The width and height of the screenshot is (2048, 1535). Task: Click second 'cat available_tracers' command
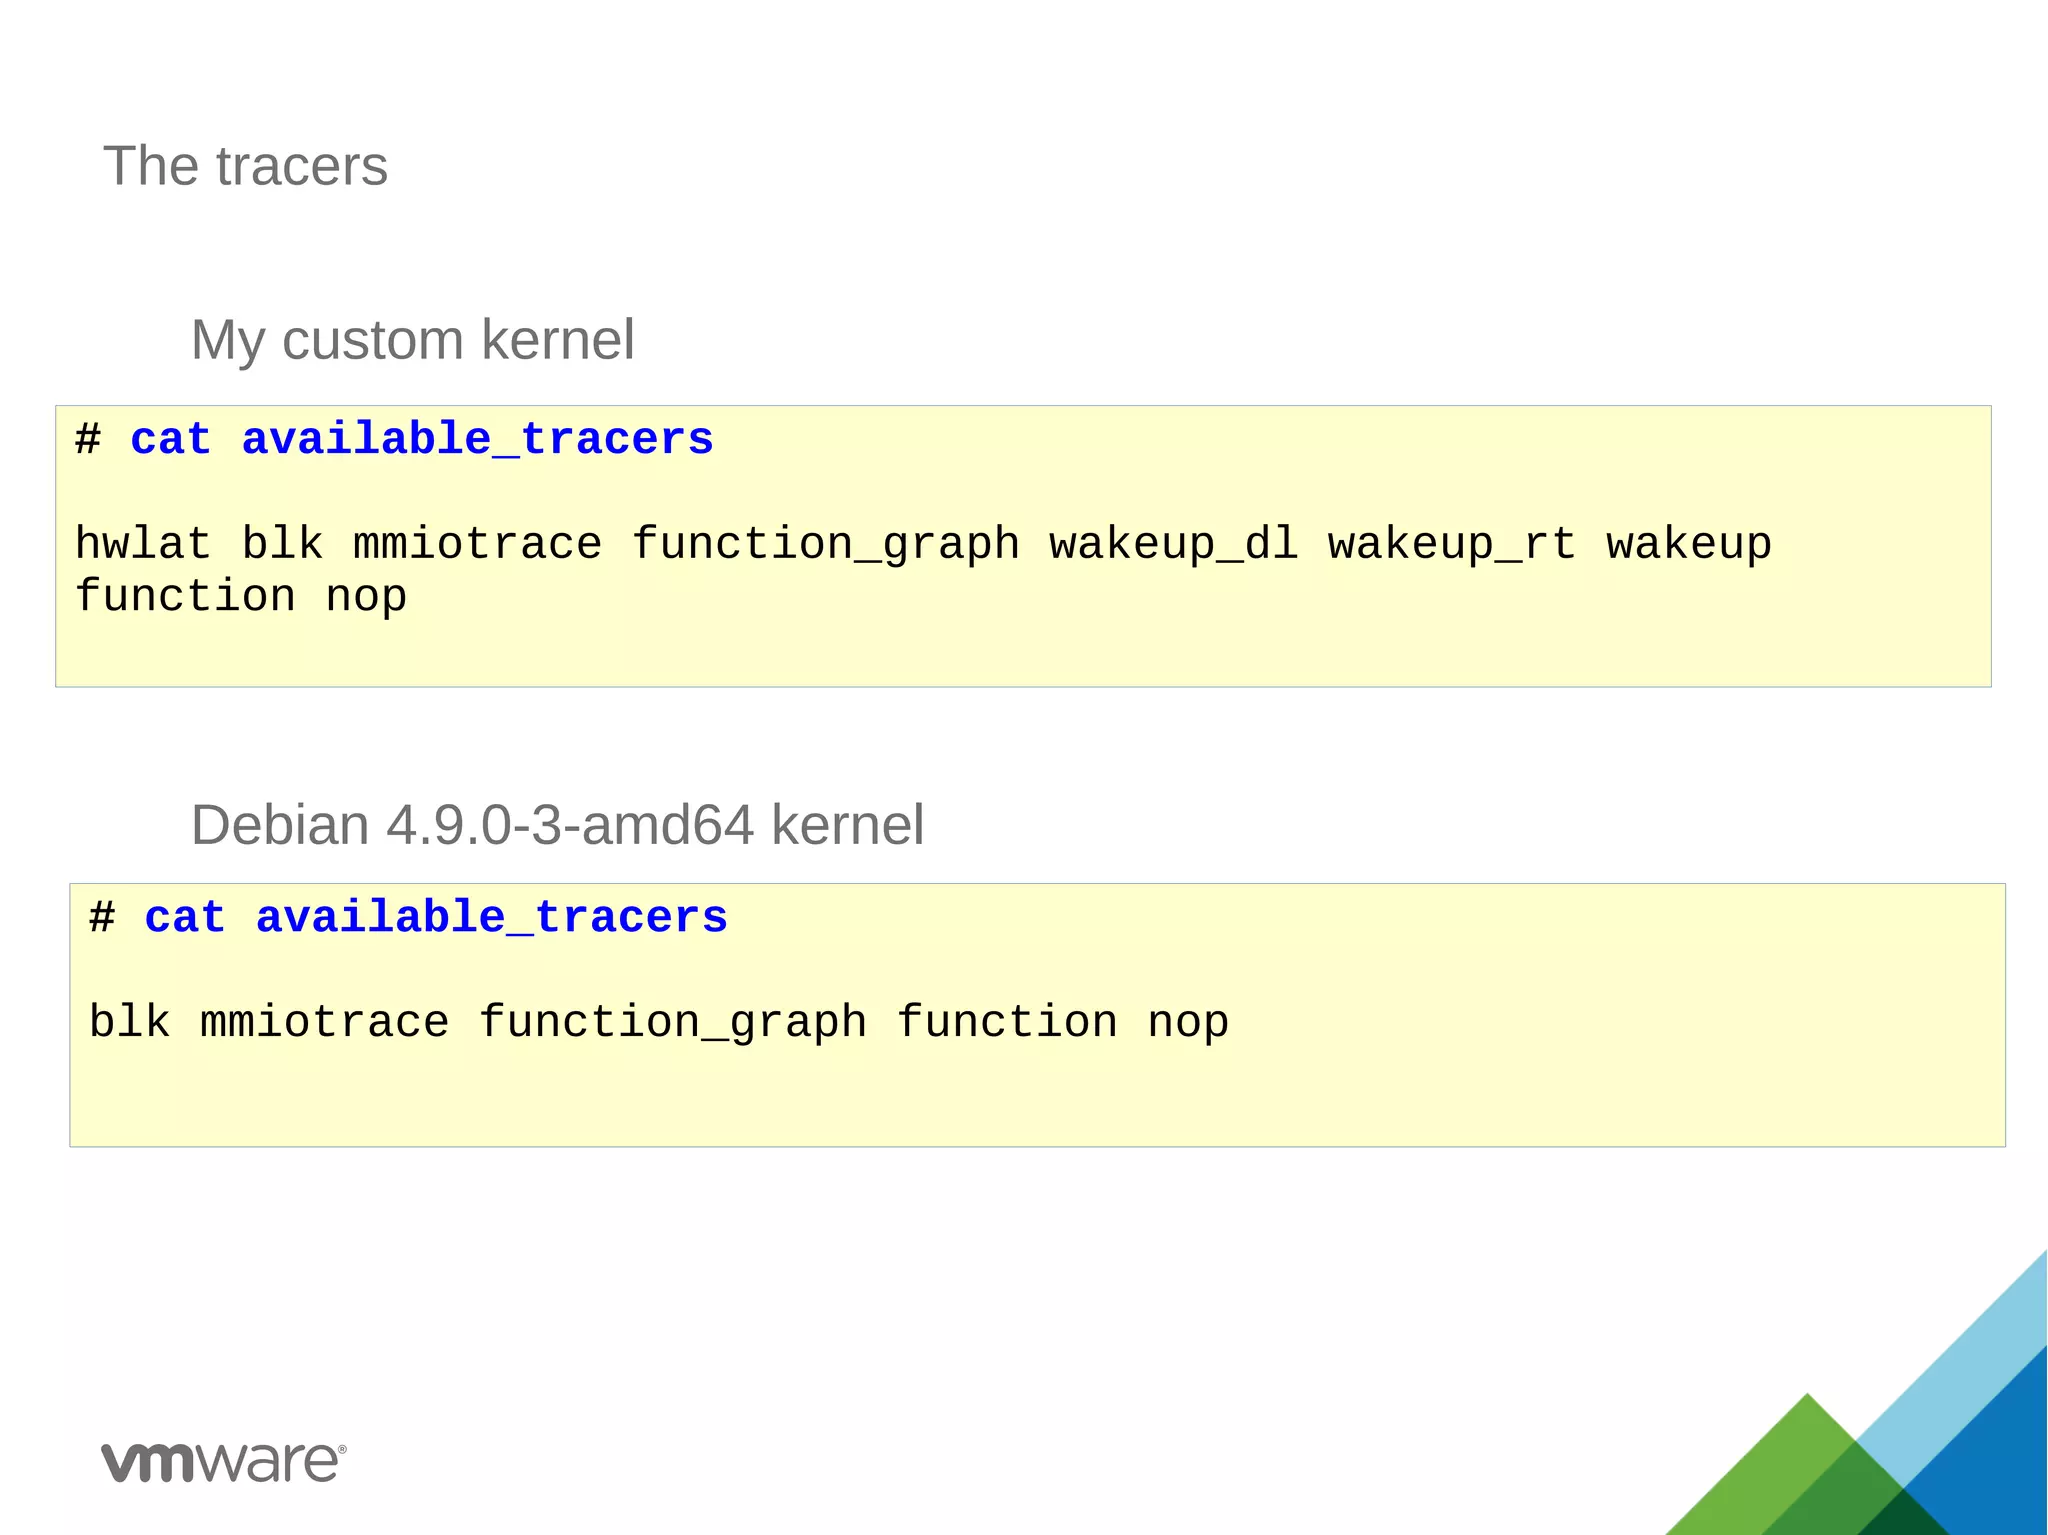click(435, 918)
